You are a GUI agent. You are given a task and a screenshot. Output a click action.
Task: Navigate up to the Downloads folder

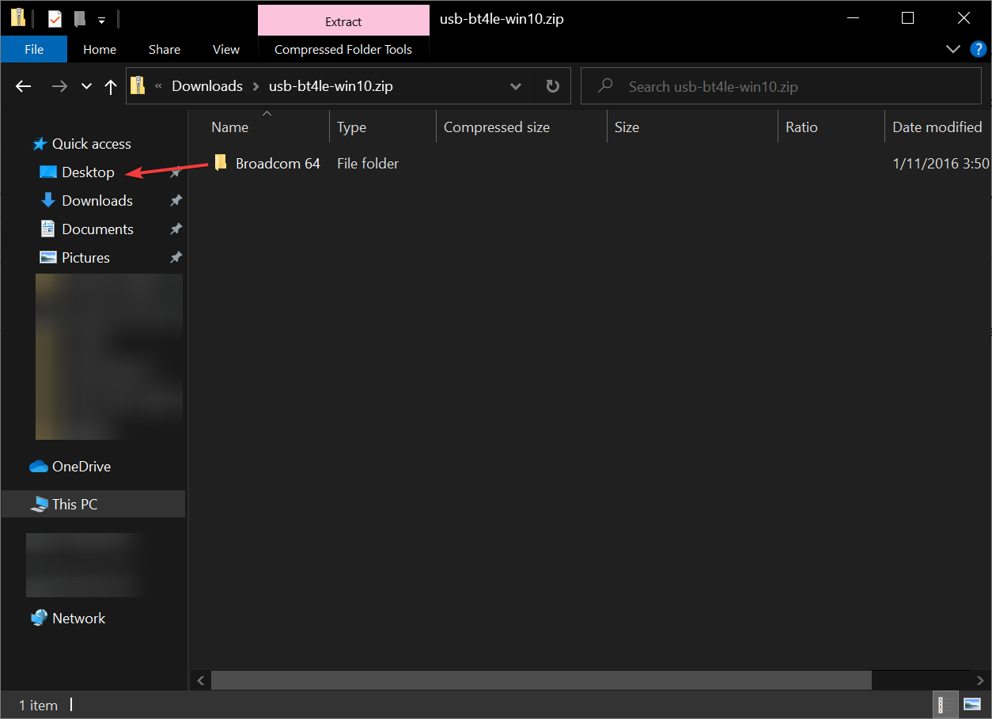(x=110, y=86)
